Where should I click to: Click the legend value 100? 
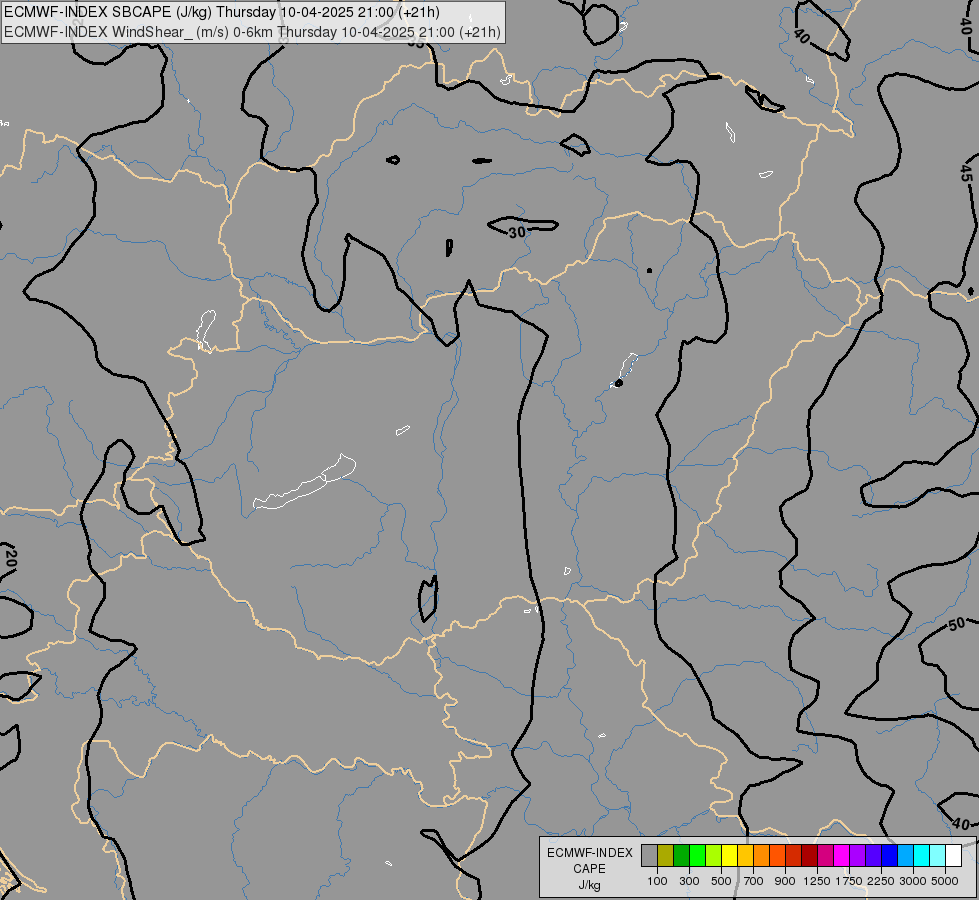657,881
